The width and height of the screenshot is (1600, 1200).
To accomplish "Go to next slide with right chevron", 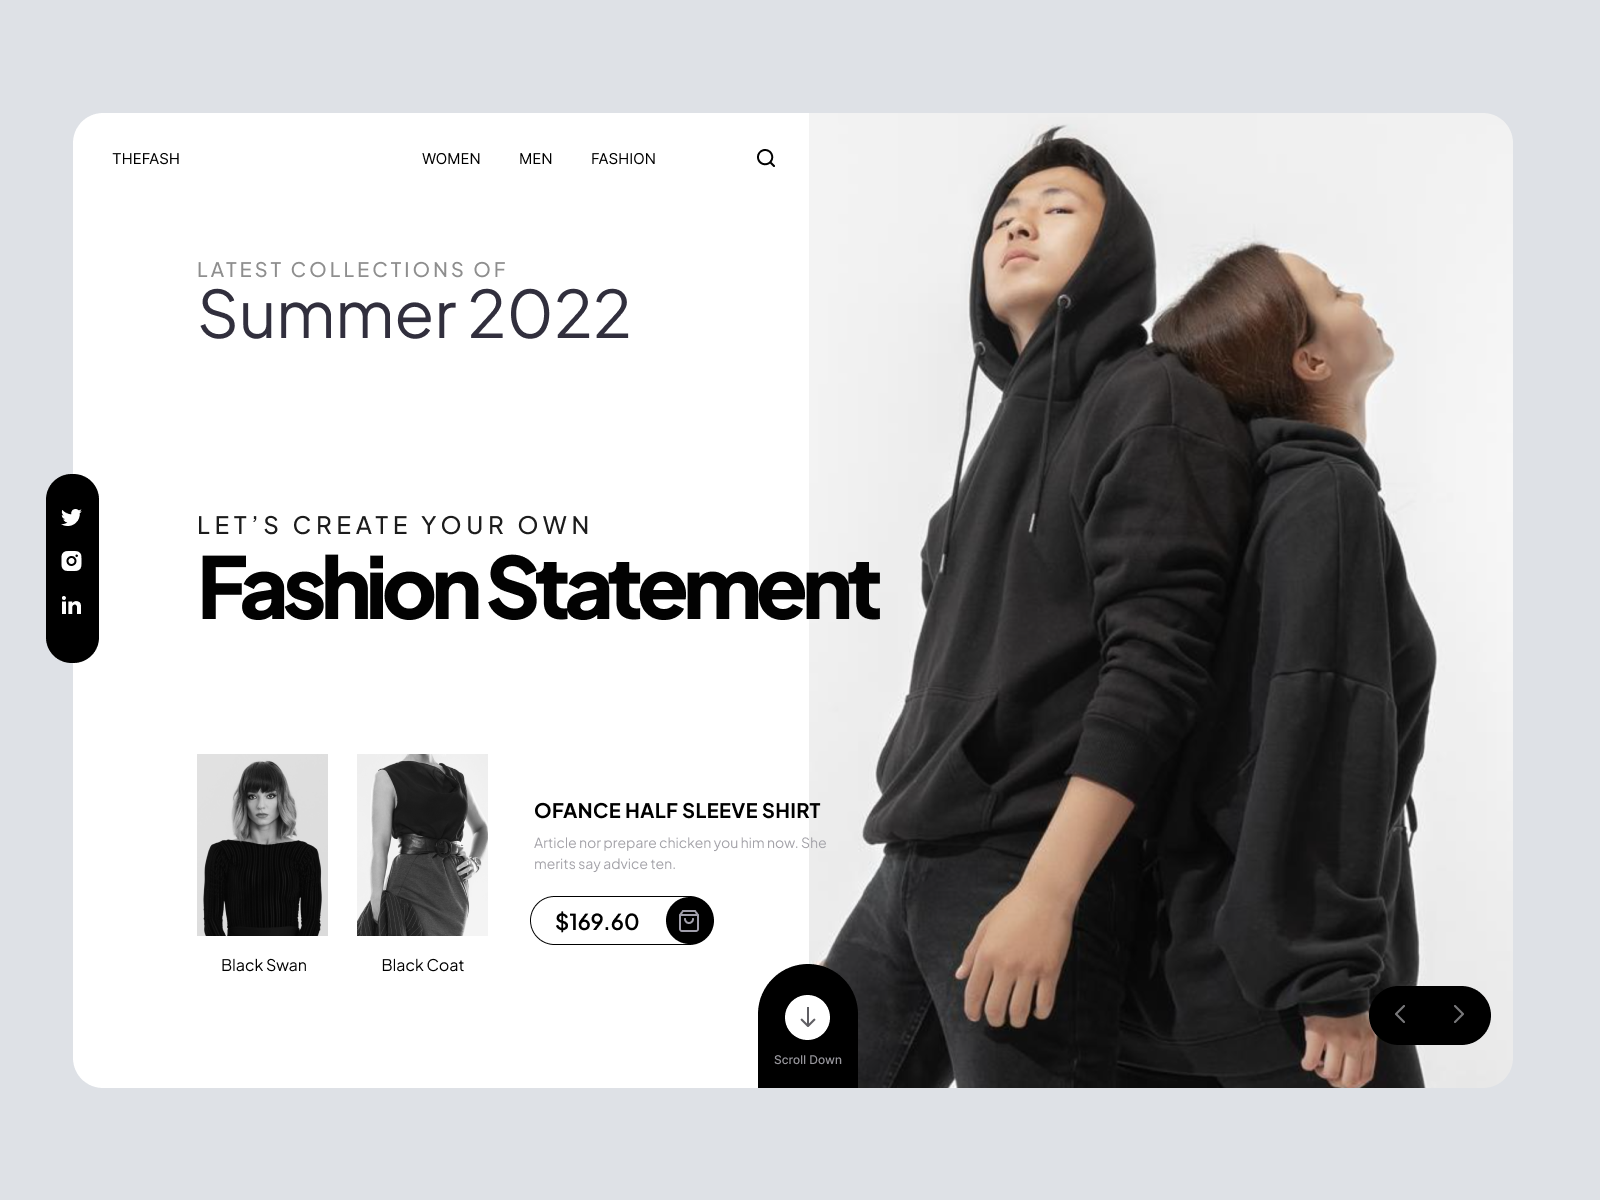I will 1458,1015.
